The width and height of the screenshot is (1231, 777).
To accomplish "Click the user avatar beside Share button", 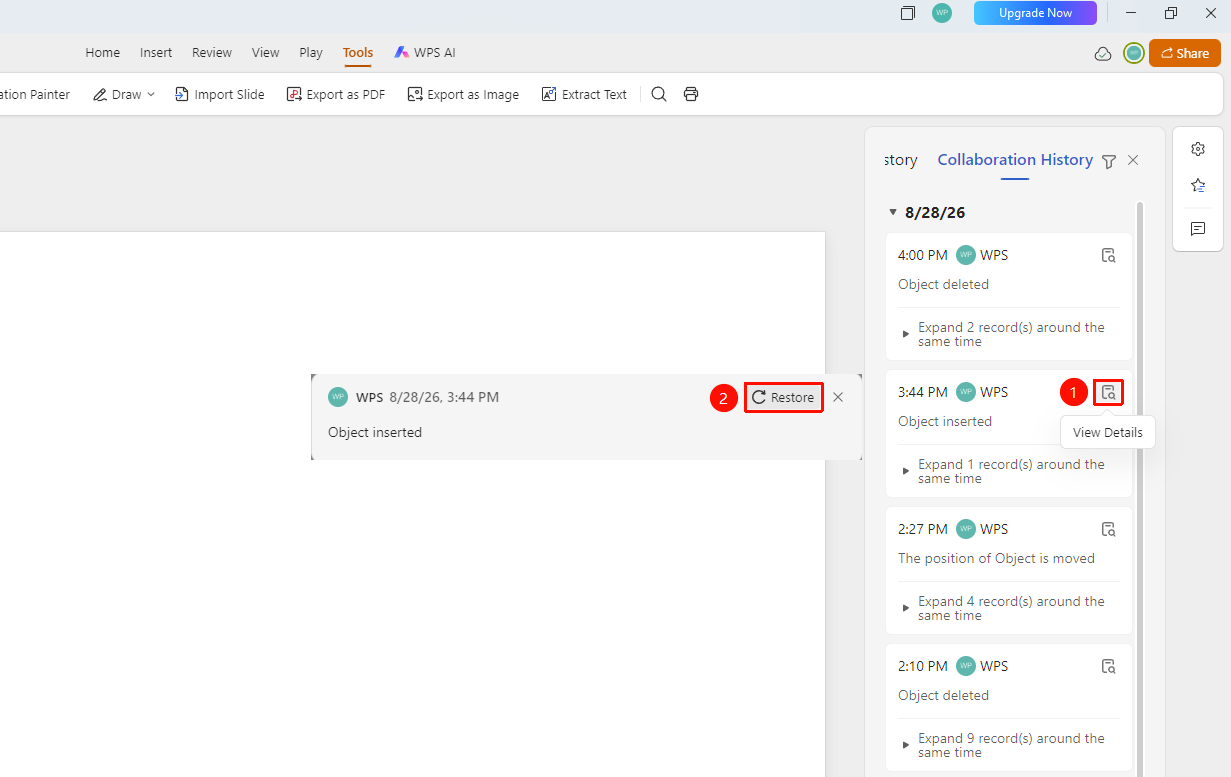I will coord(1133,53).
